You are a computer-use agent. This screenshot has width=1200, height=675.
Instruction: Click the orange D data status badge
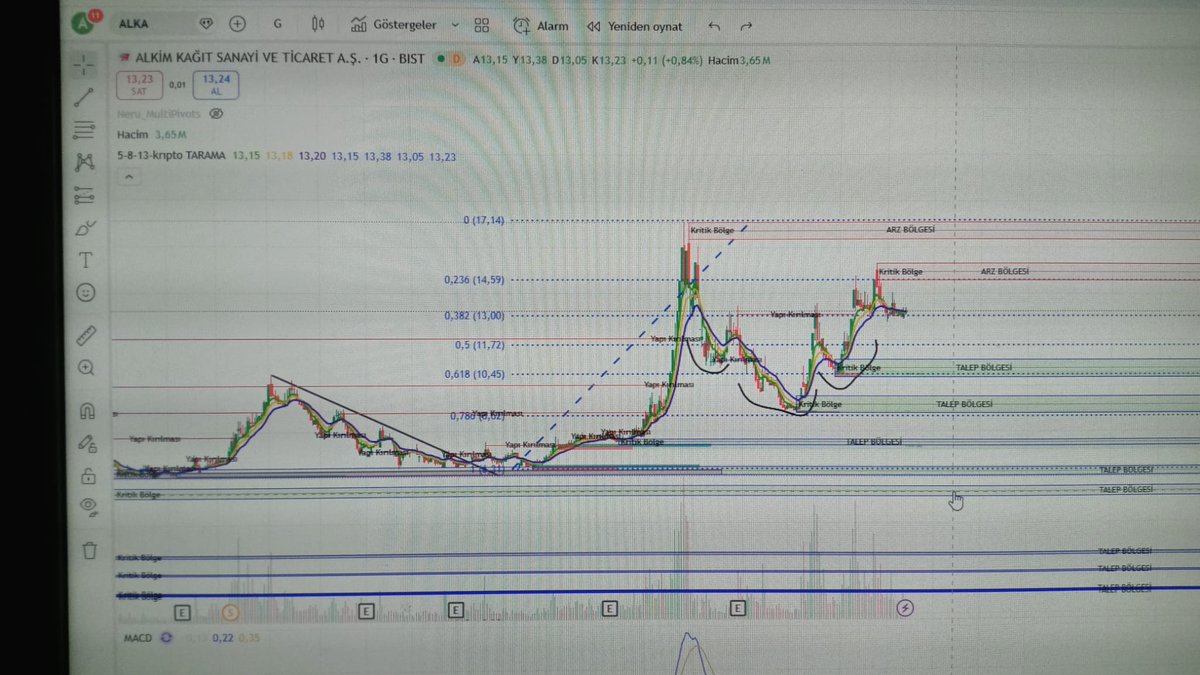pos(456,60)
